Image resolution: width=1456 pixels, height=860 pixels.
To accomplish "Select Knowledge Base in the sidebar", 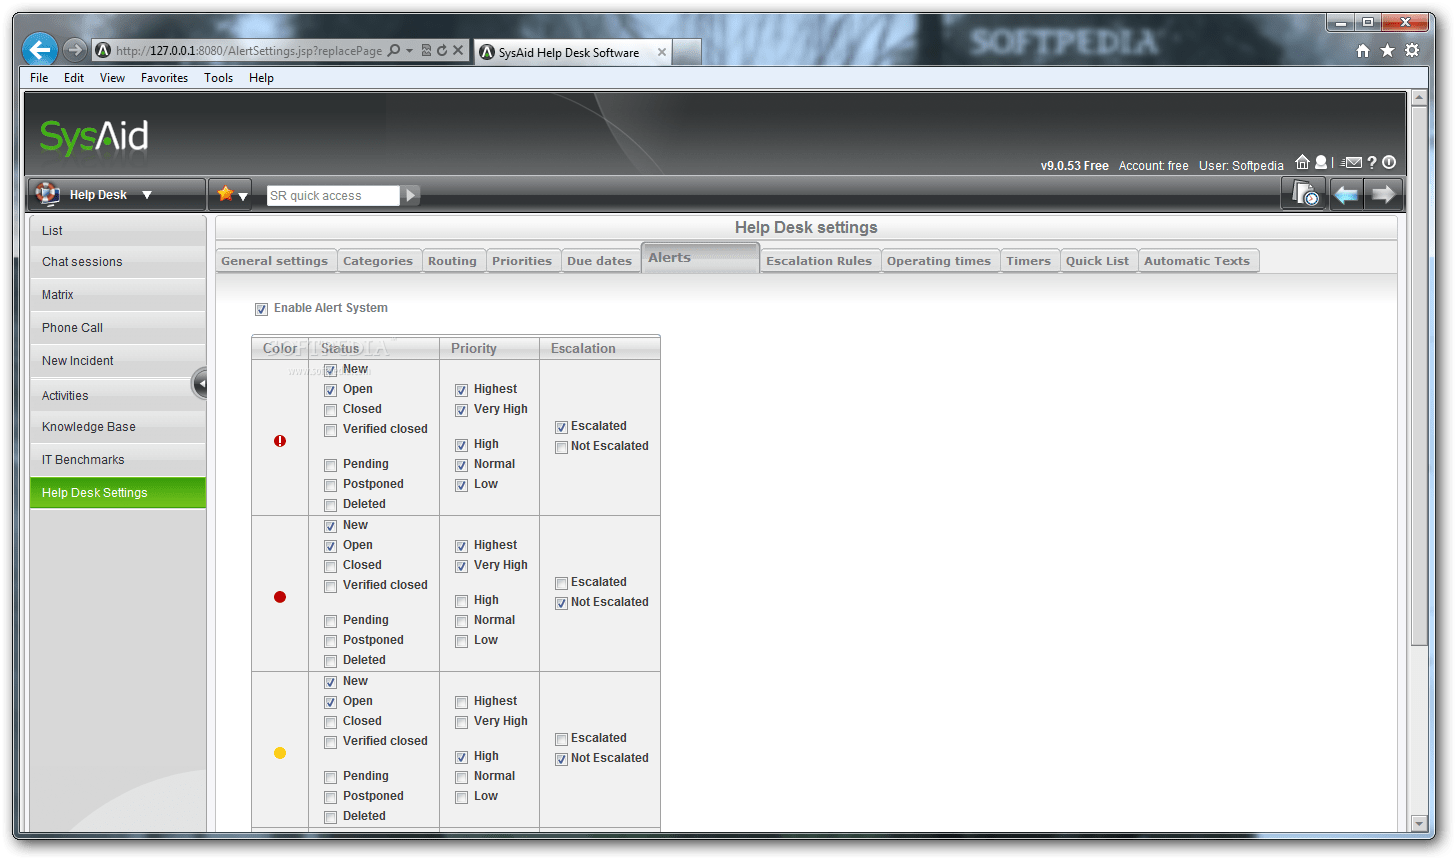I will [x=90, y=426].
